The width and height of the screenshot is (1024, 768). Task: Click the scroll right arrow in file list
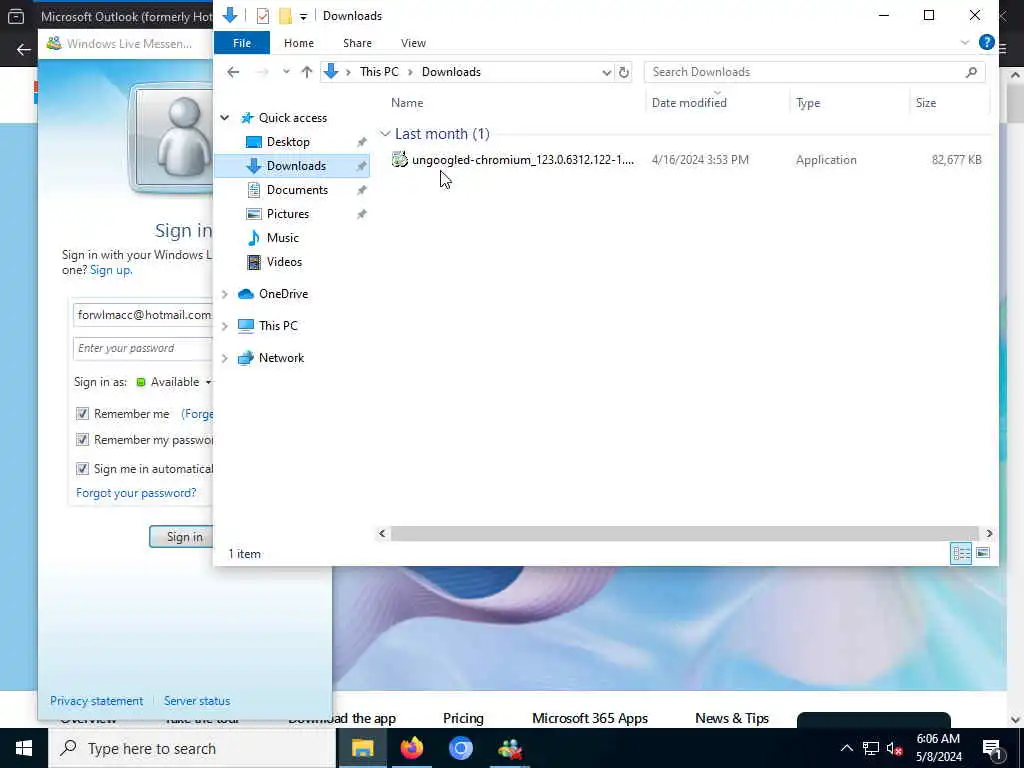[989, 534]
